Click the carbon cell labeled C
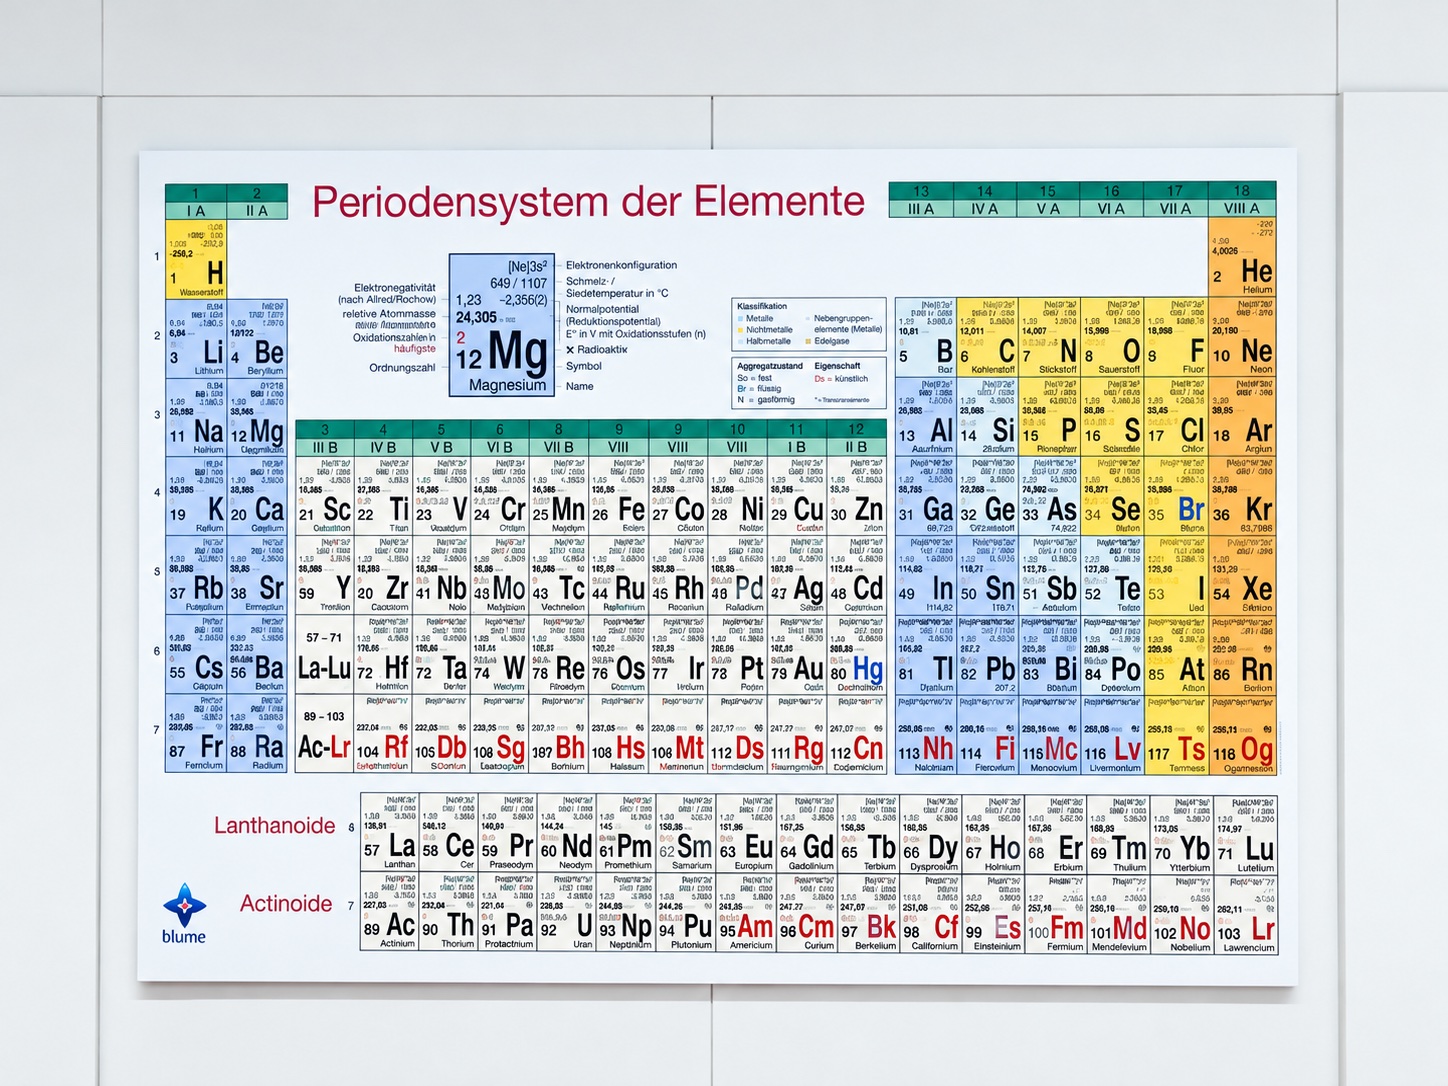Image resolution: width=1448 pixels, height=1086 pixels. pos(988,336)
